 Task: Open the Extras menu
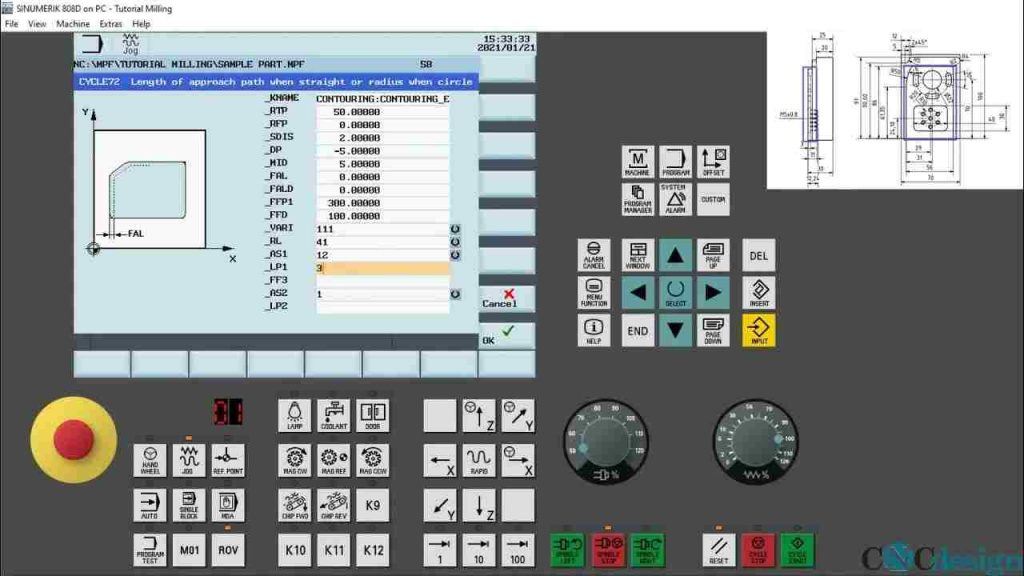point(111,24)
